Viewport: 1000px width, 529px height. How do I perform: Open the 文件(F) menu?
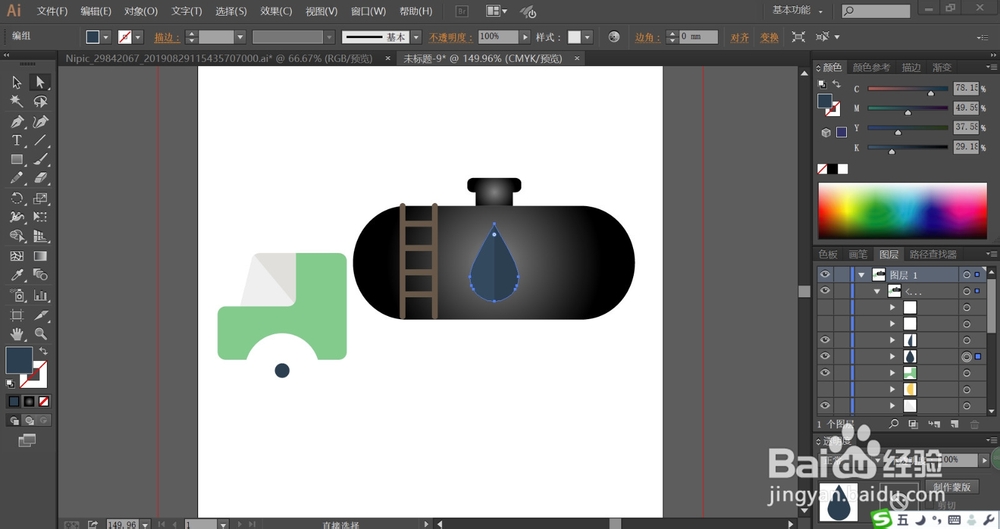coord(52,11)
